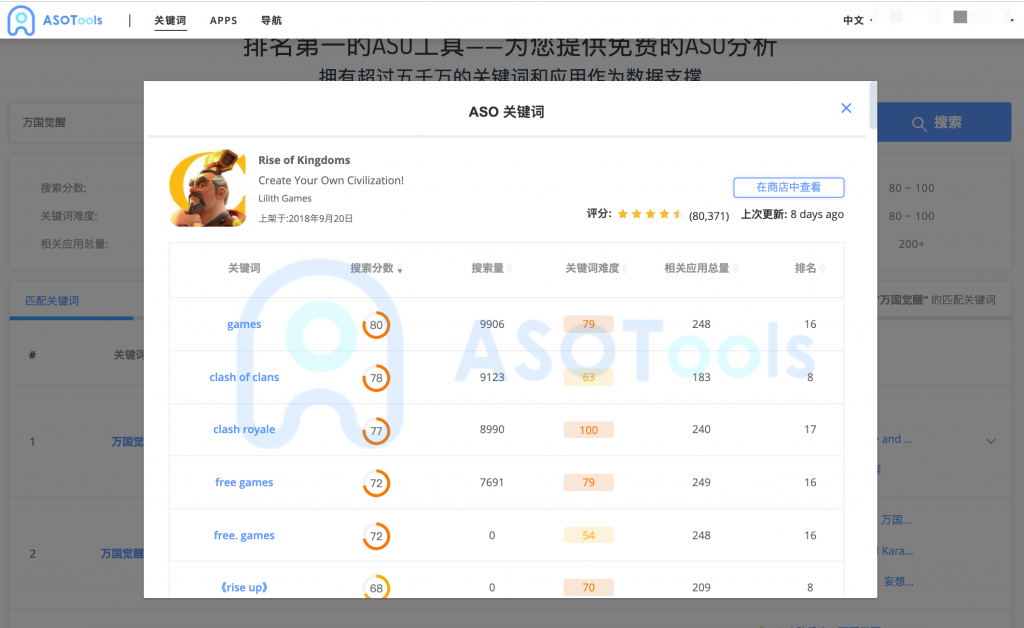The height and width of the screenshot is (628, 1024).
Task: Click the score 72 ring for free games
Action: (376, 483)
